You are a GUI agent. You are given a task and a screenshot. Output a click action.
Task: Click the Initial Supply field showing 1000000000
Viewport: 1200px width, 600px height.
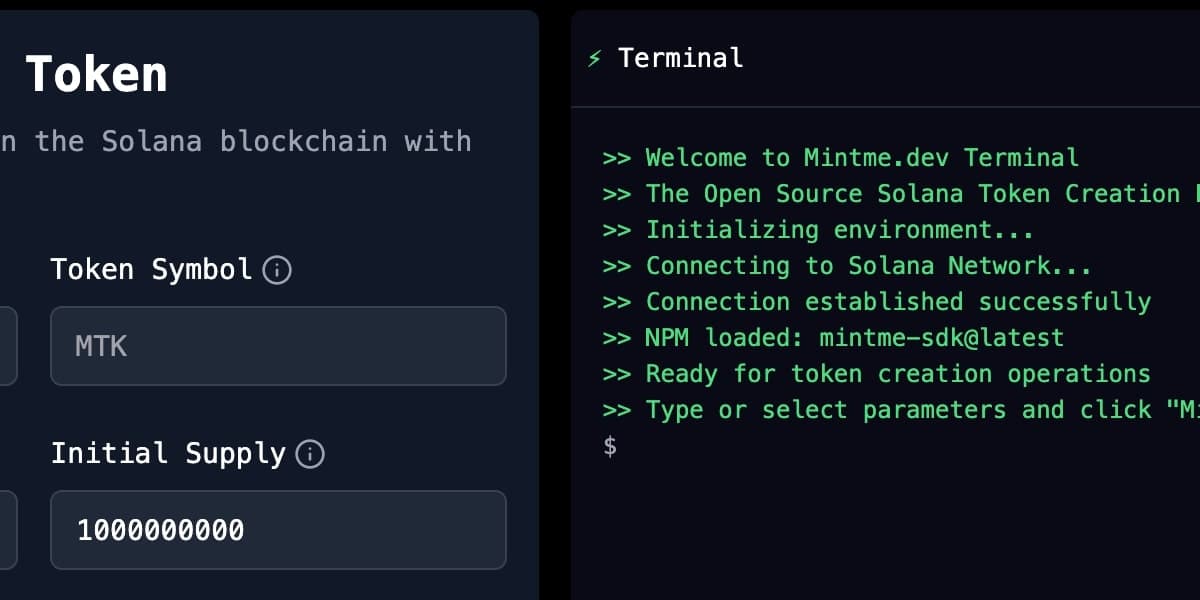278,530
